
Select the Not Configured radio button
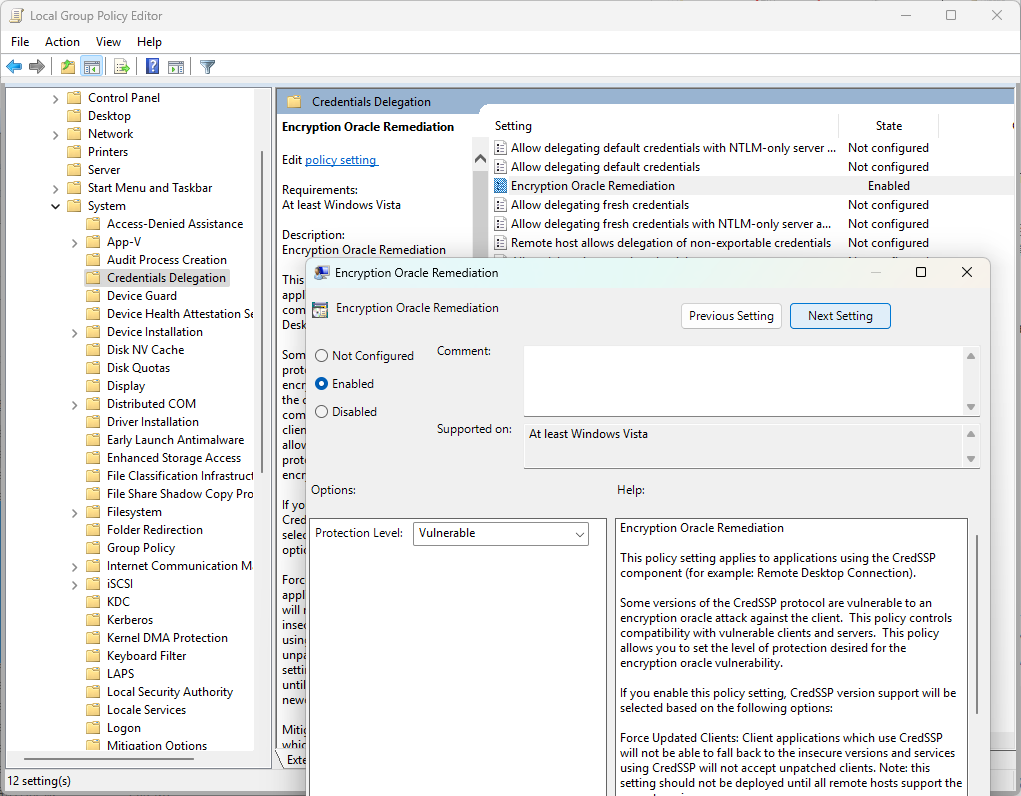(x=321, y=356)
